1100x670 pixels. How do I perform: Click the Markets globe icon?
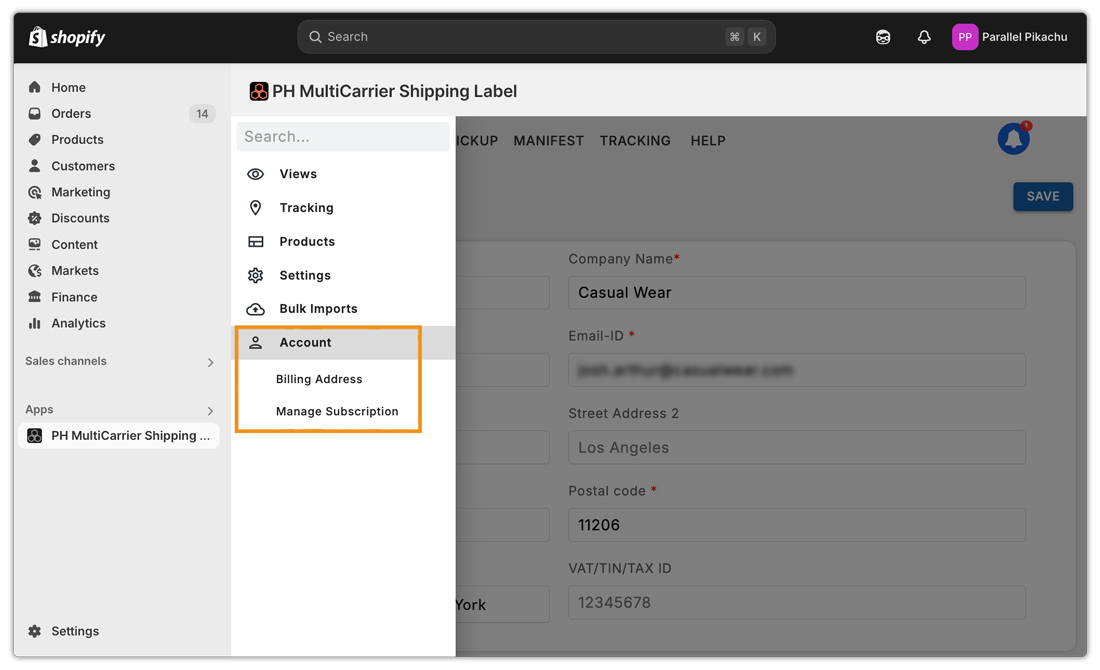pos(34,270)
